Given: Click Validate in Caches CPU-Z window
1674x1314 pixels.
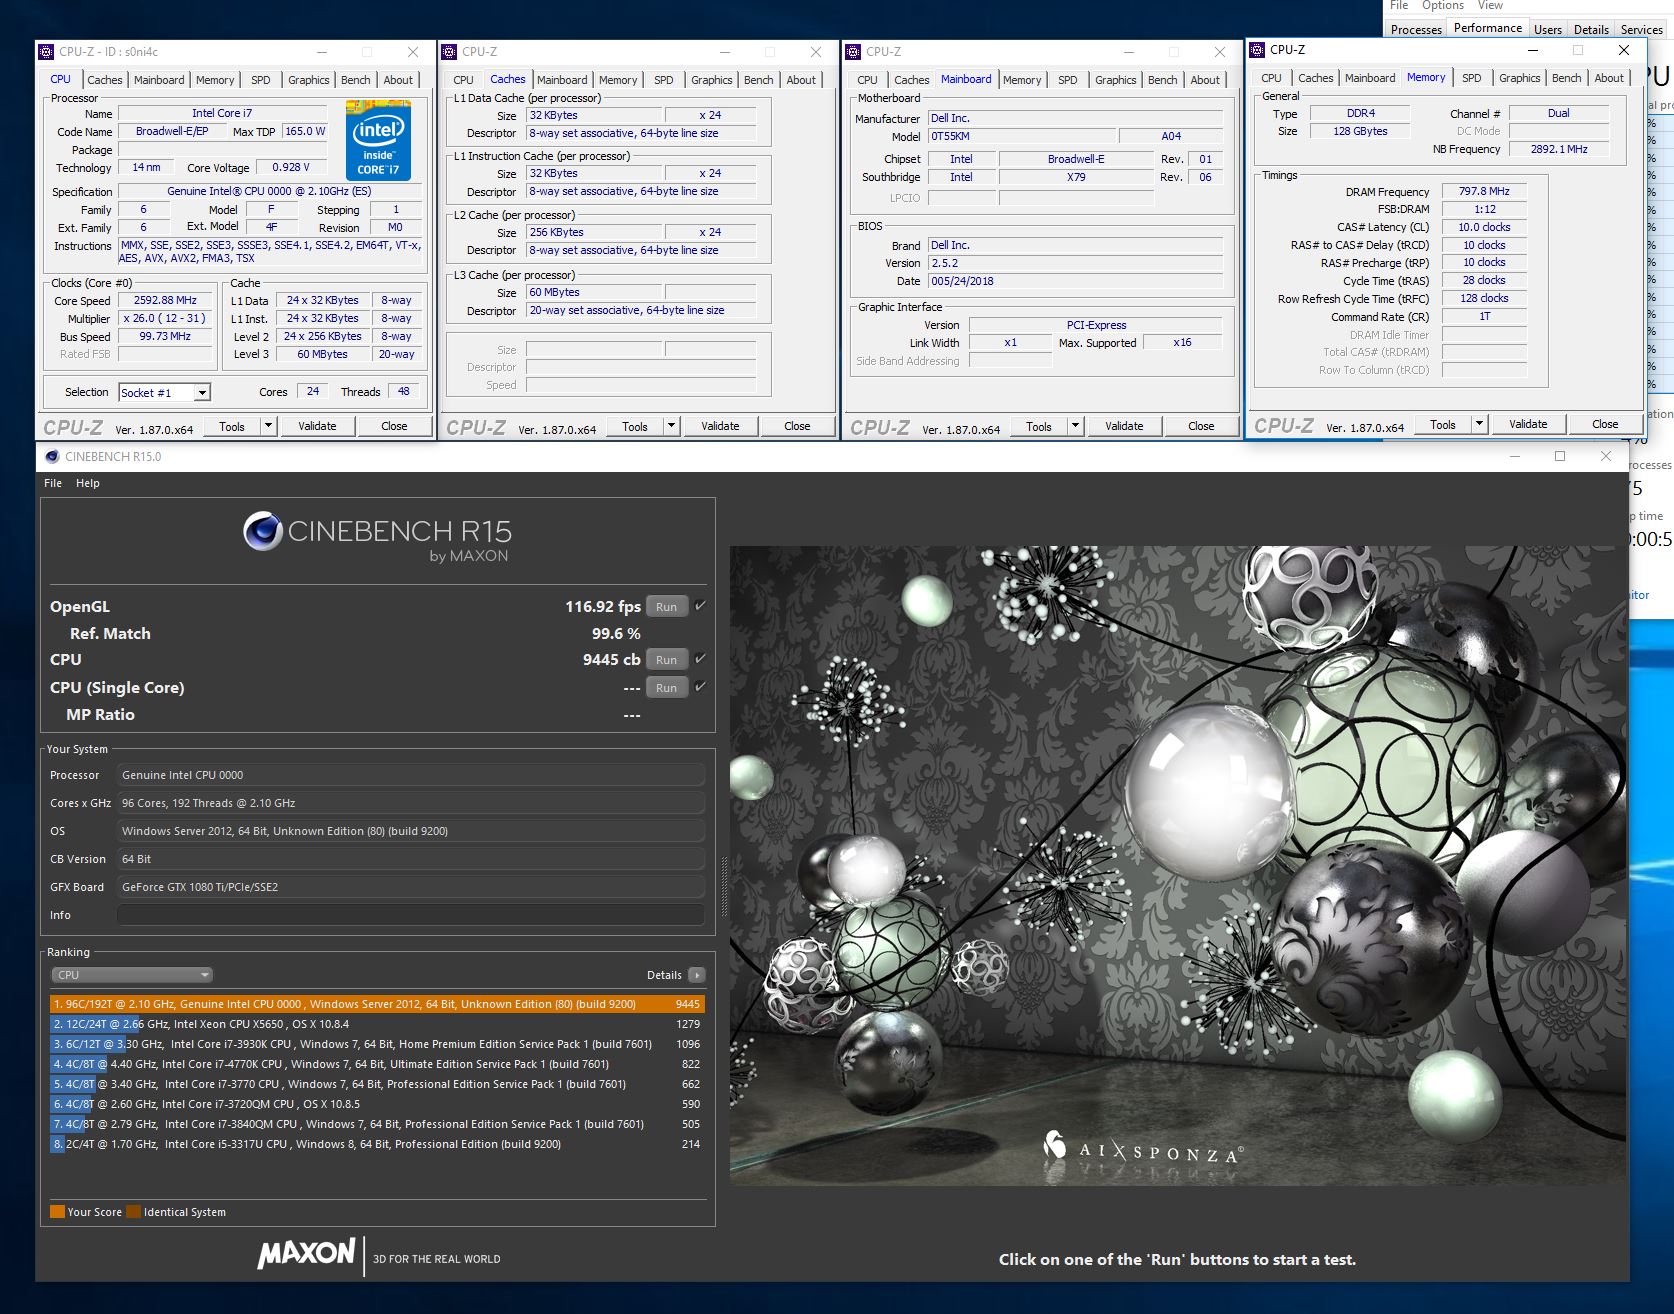Looking at the screenshot, I should [x=720, y=426].
